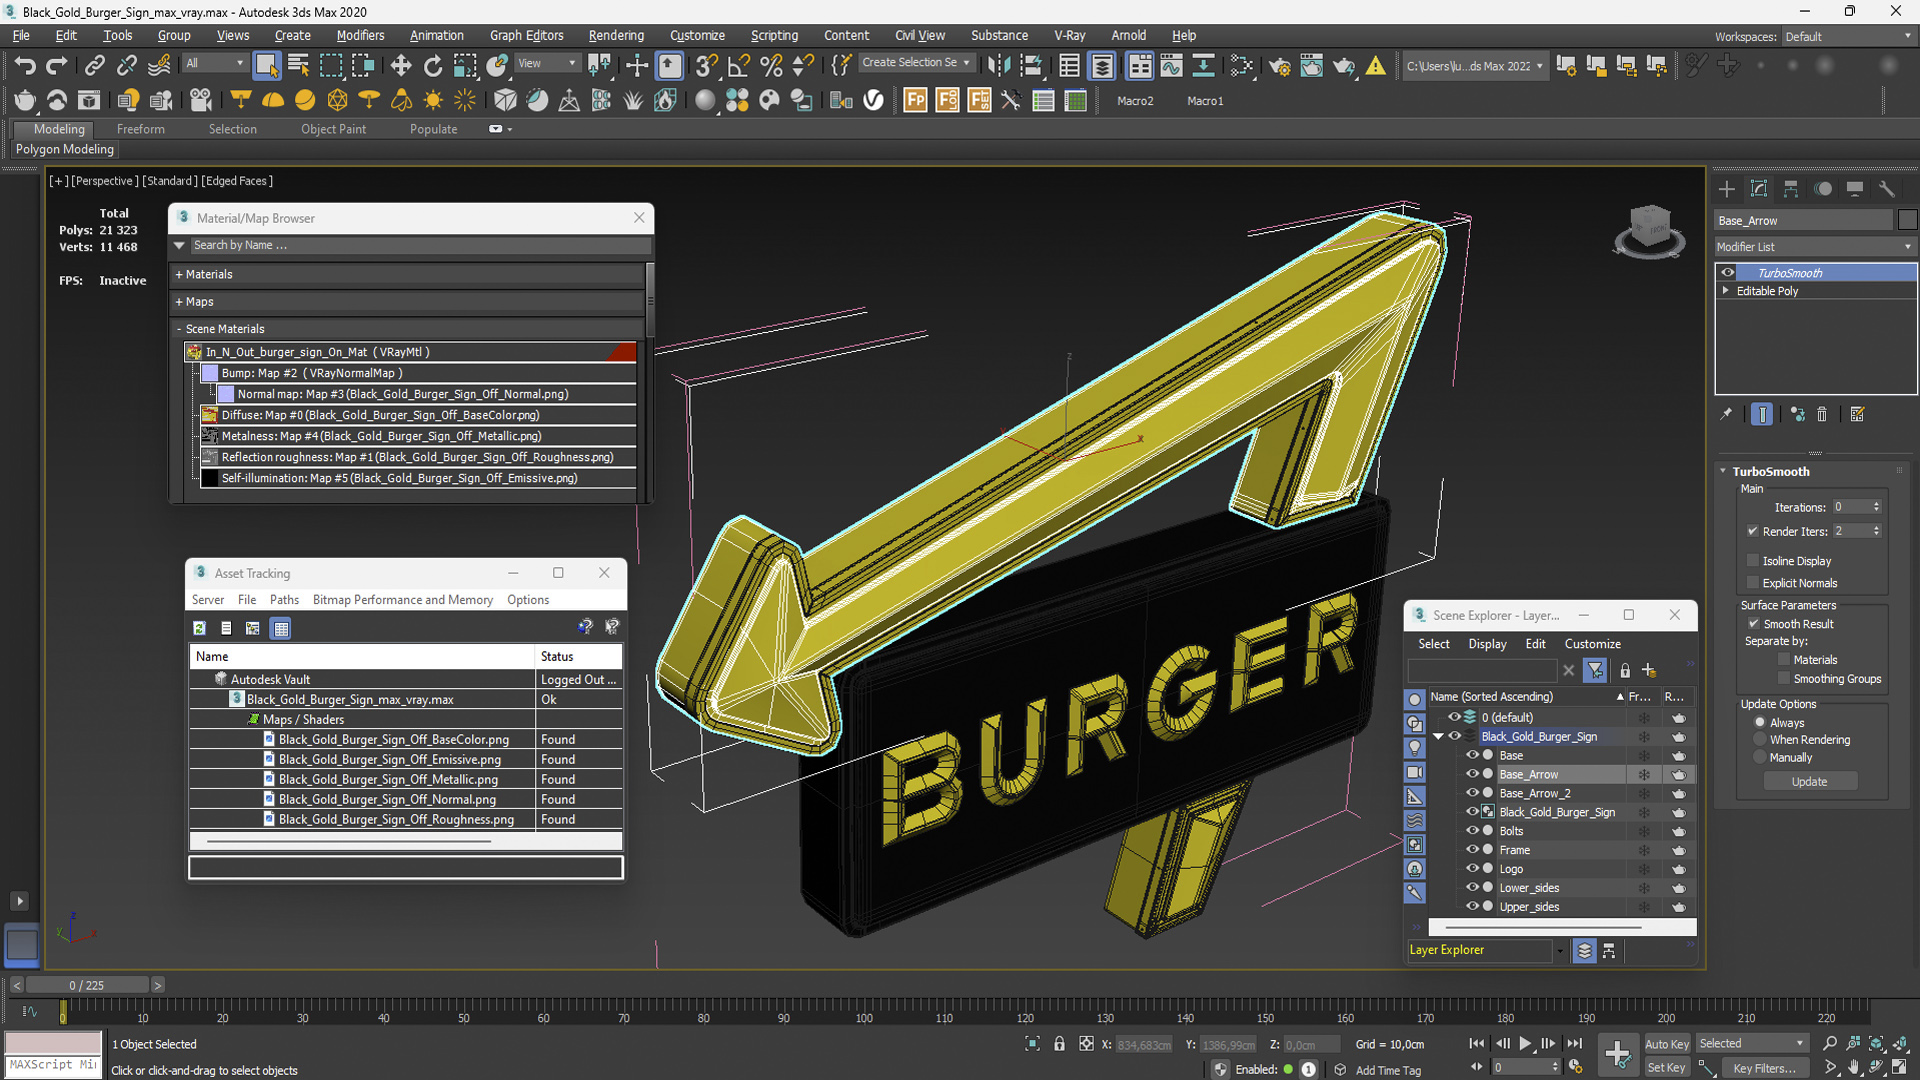Toggle the Angle Snap icon
The image size is (1920, 1080).
click(738, 66)
